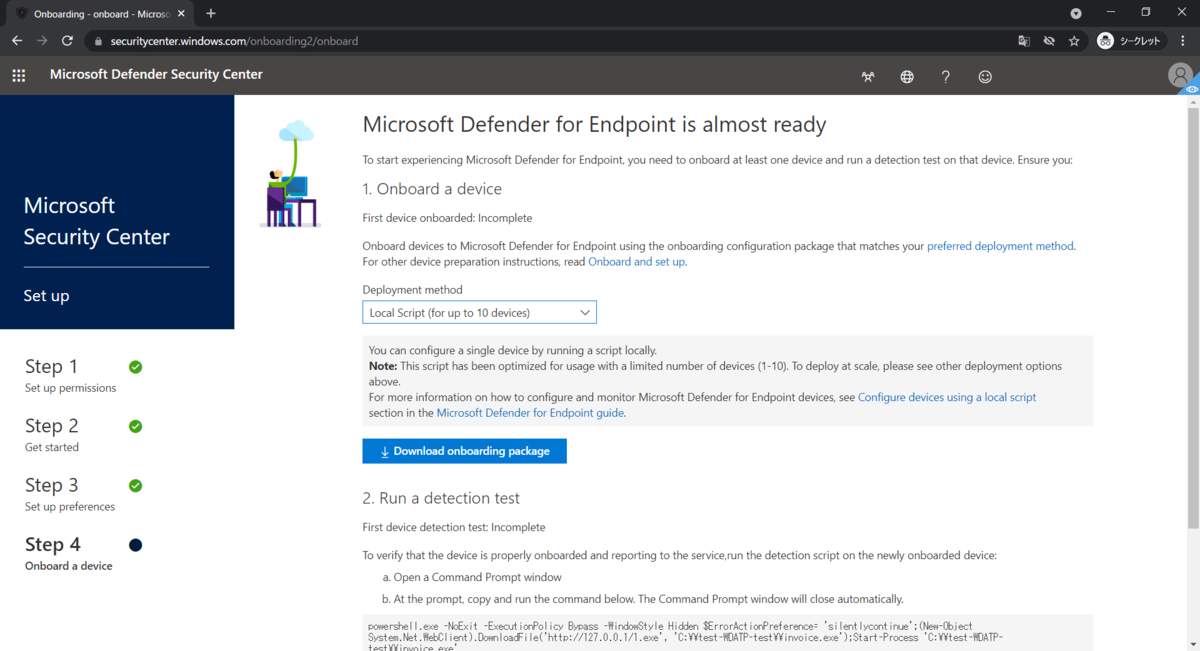Click the Step 3 green checkmark
The height and width of the screenshot is (651, 1200).
pyautogui.click(x=136, y=486)
